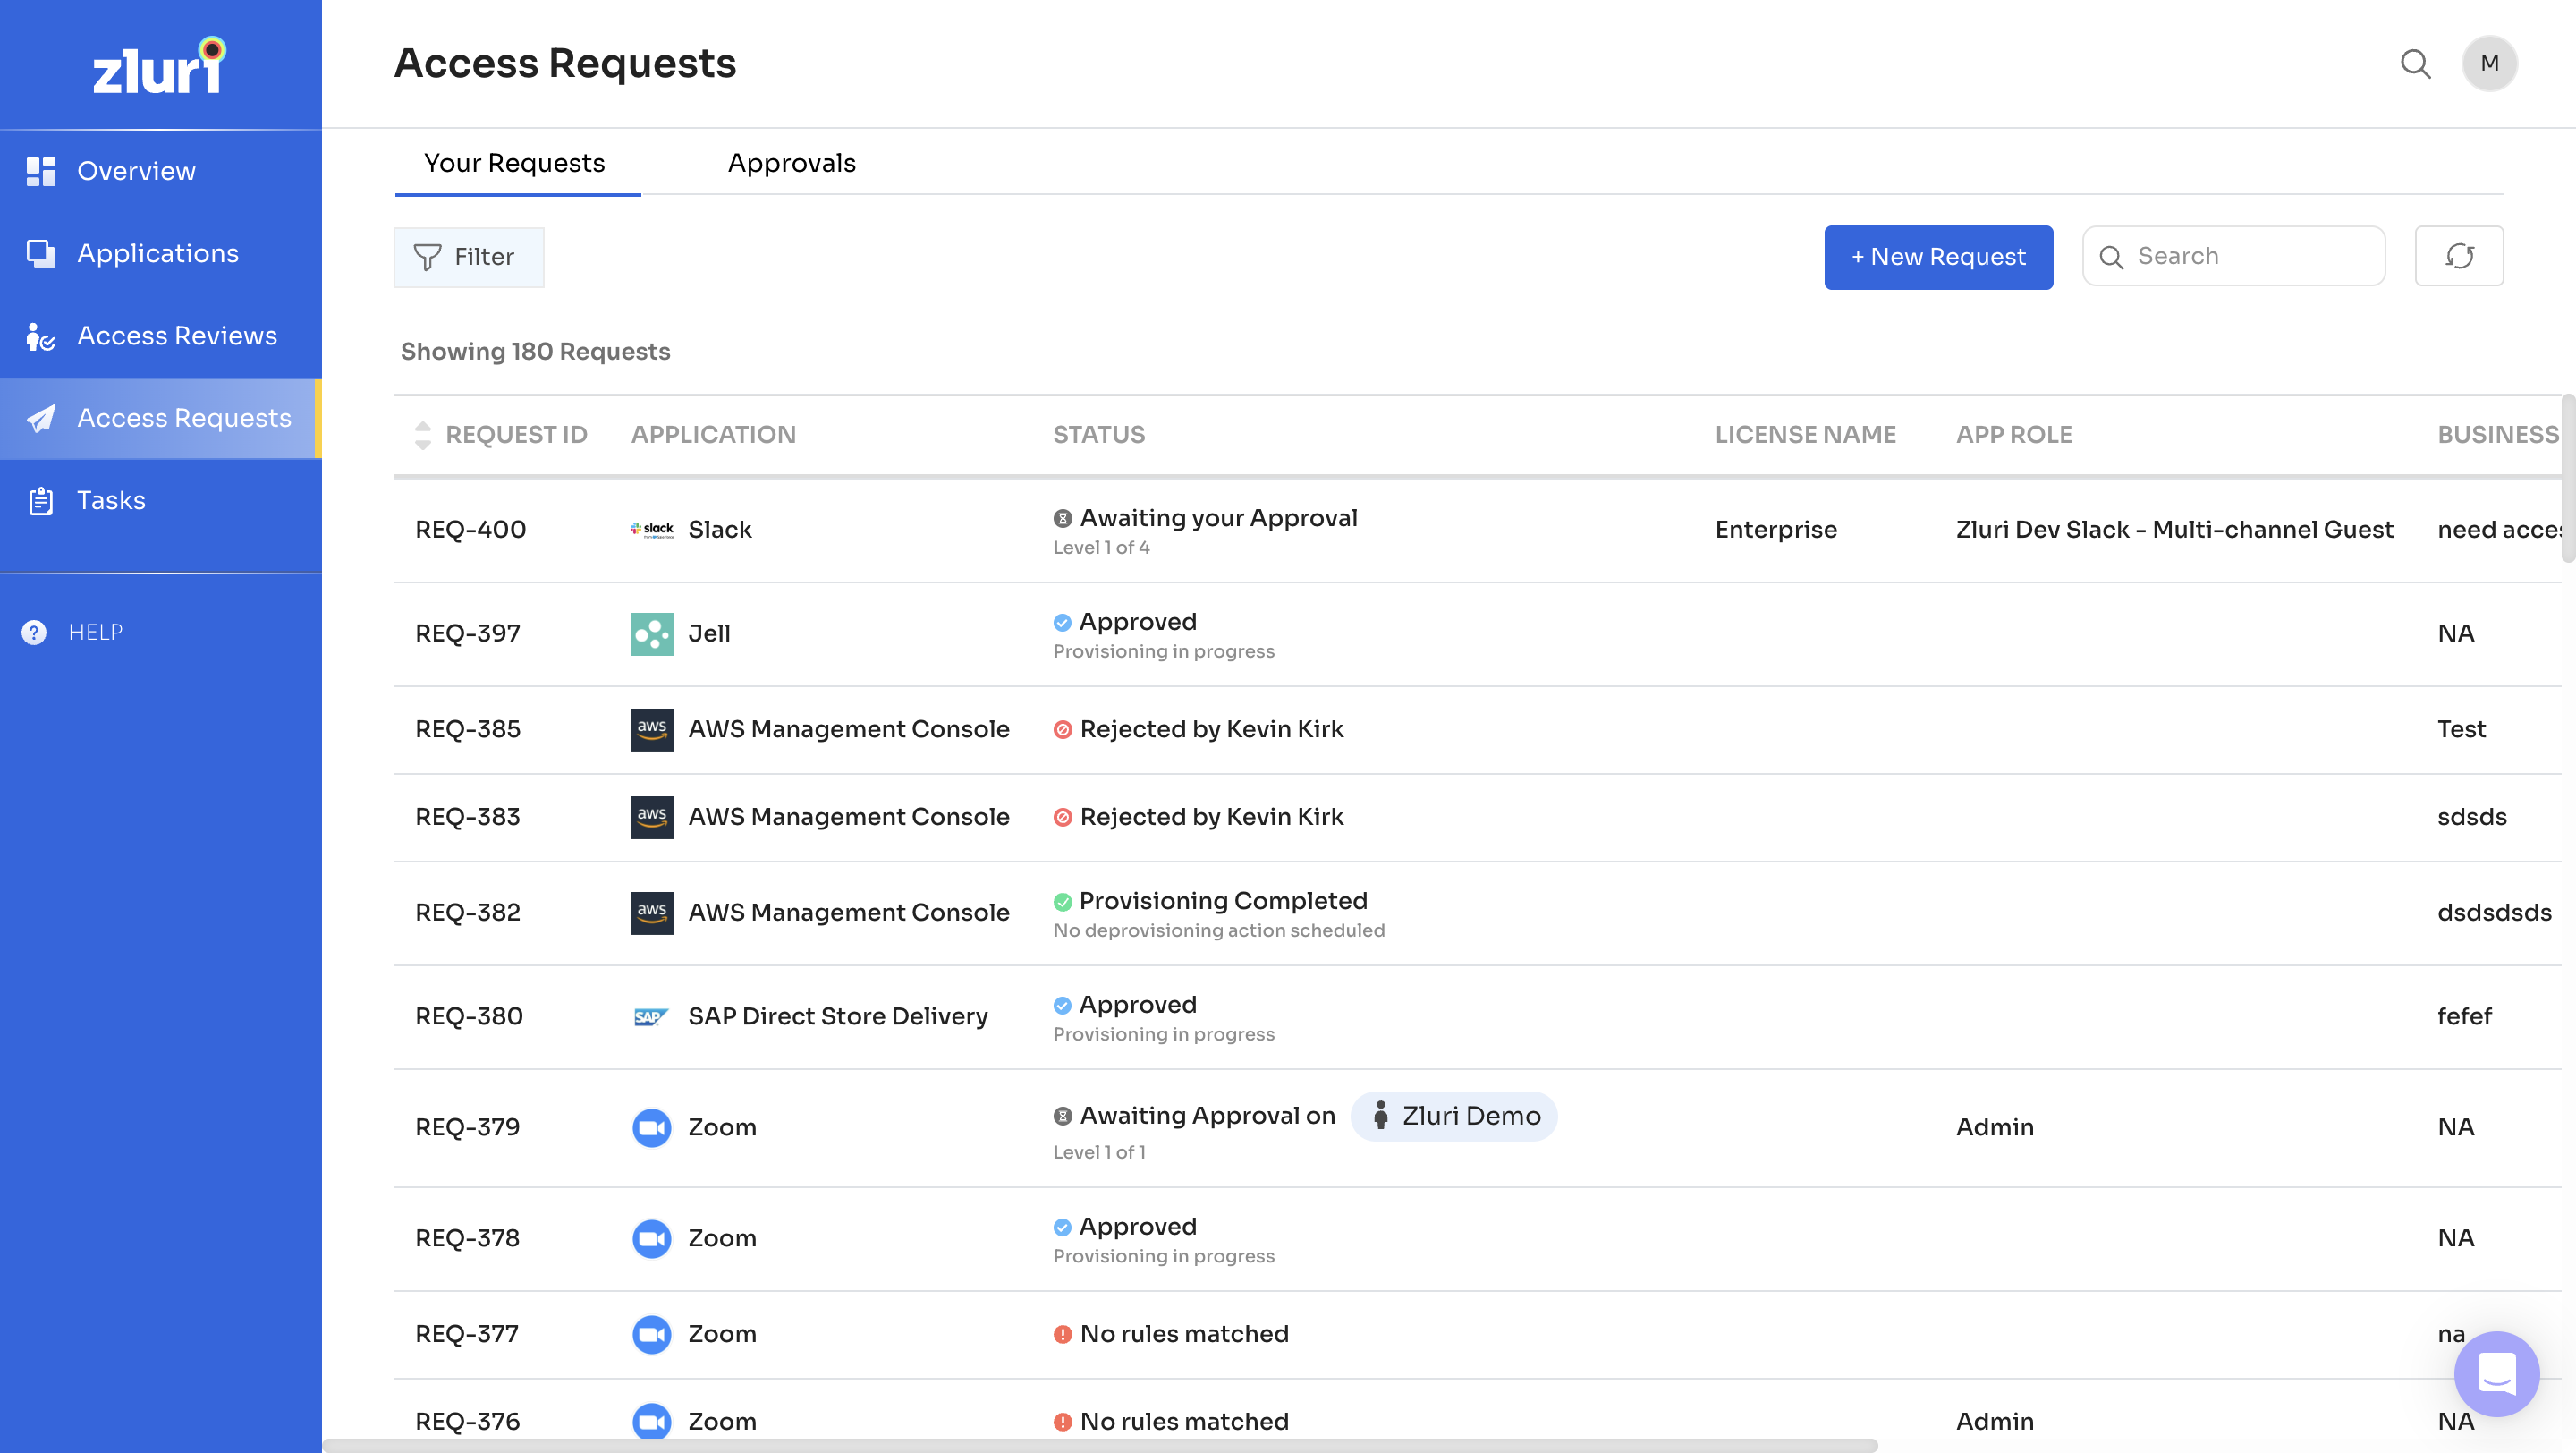This screenshot has width=2576, height=1453.
Task: Click Zoom icon in REQ-377 row
Action: coord(652,1335)
